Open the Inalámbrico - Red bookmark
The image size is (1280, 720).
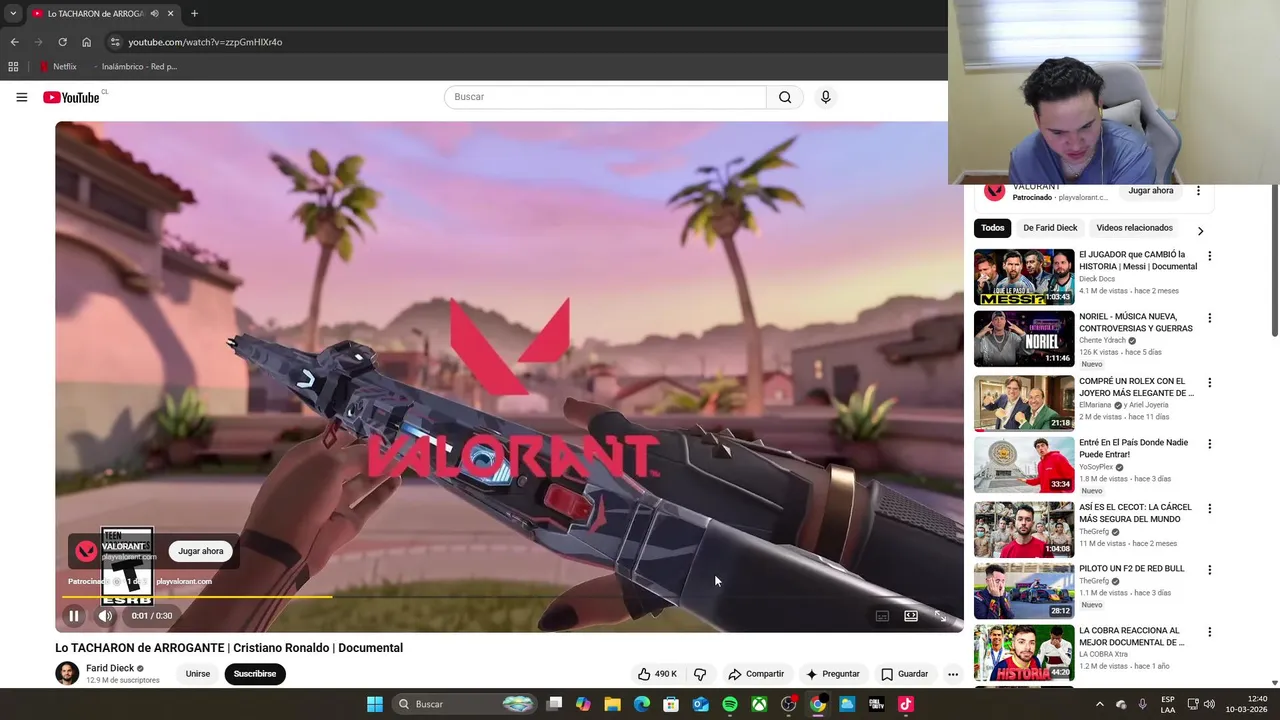pos(134,67)
